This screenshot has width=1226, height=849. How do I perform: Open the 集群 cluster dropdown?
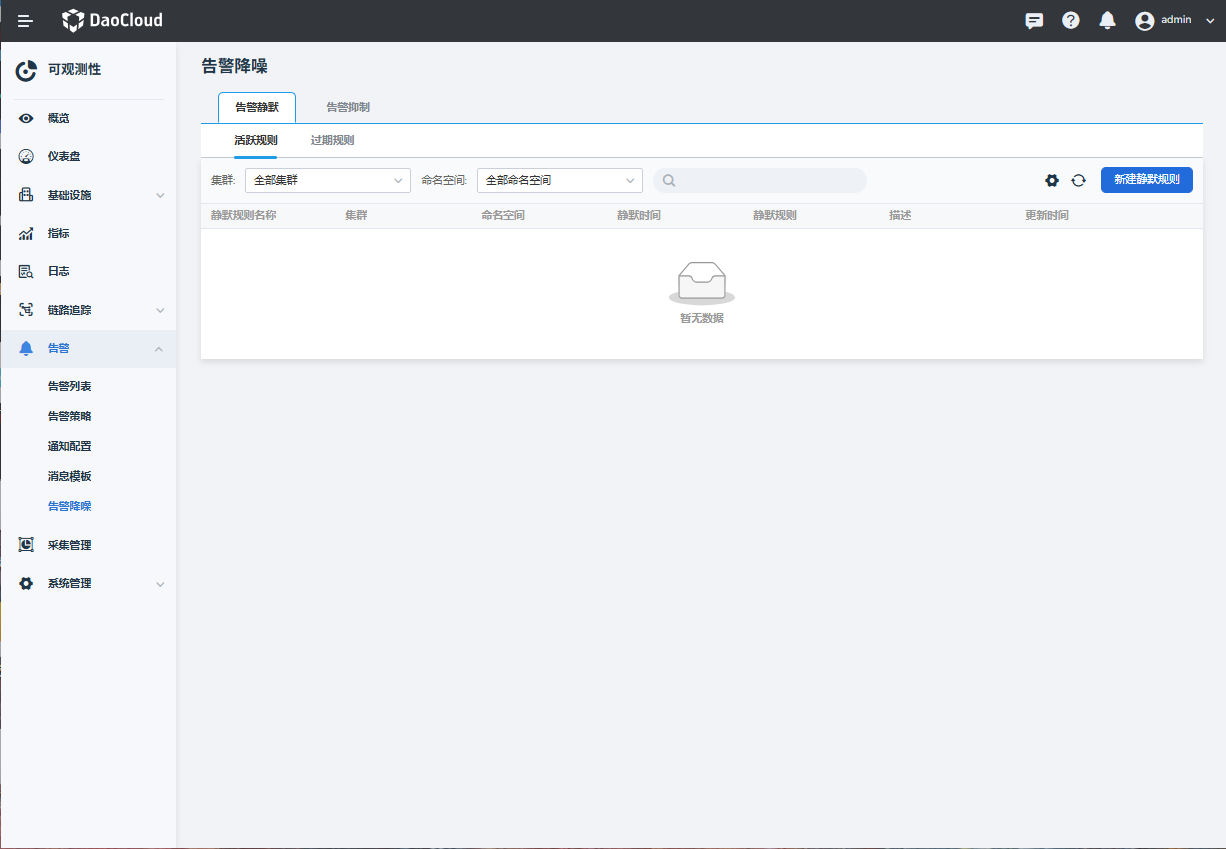(327, 180)
